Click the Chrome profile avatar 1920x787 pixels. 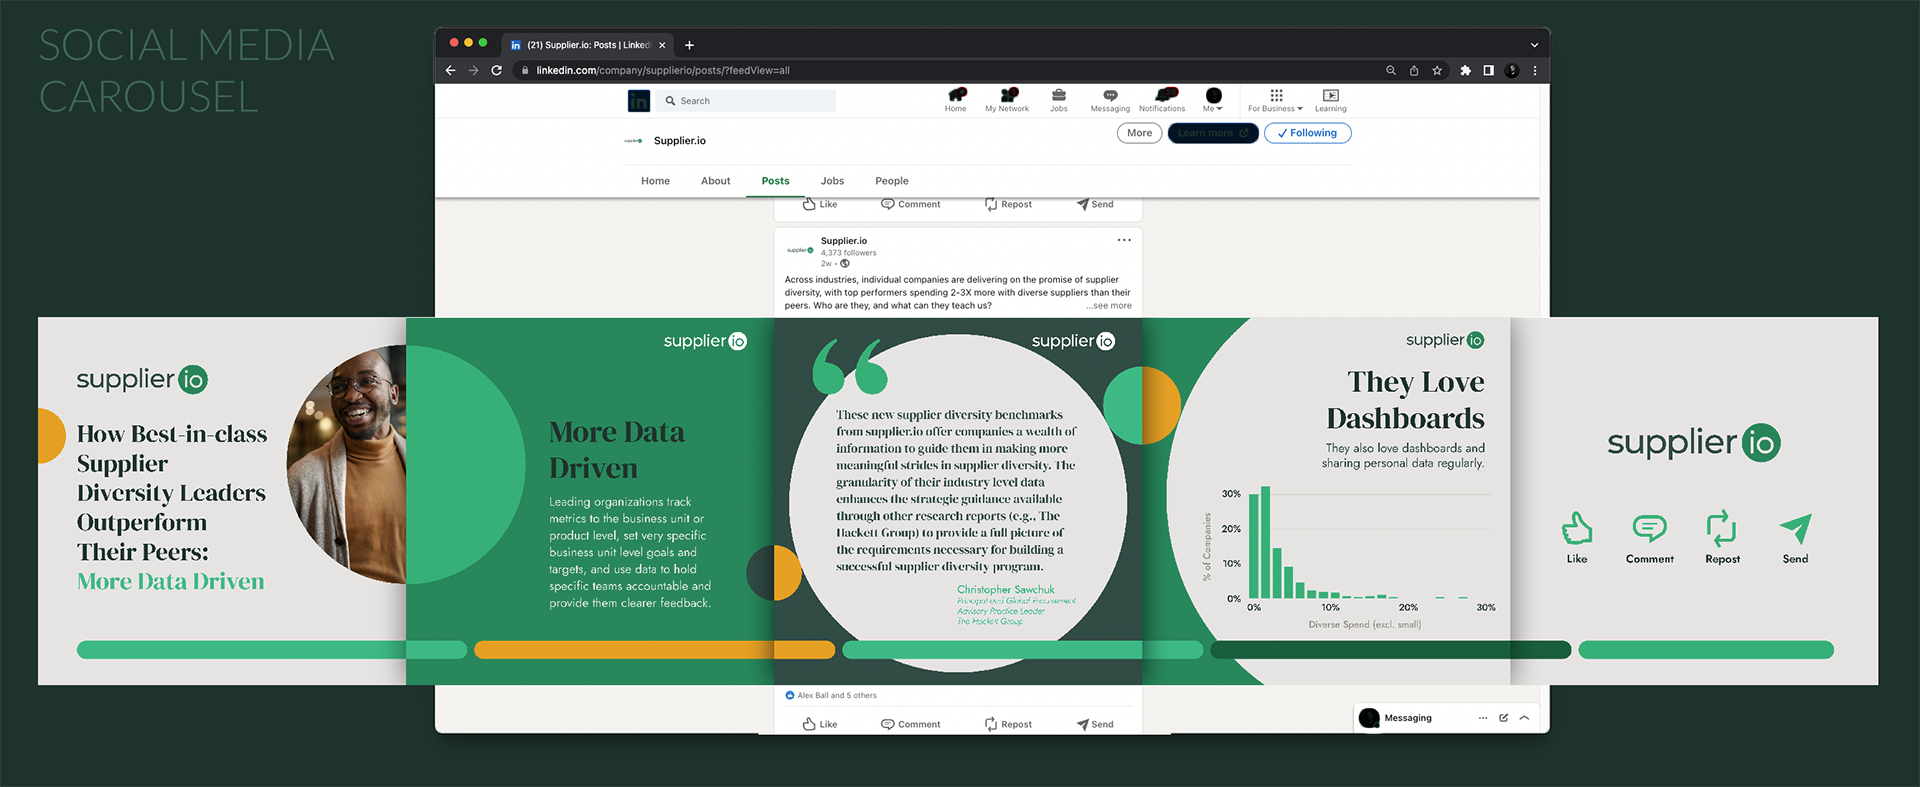point(1512,70)
